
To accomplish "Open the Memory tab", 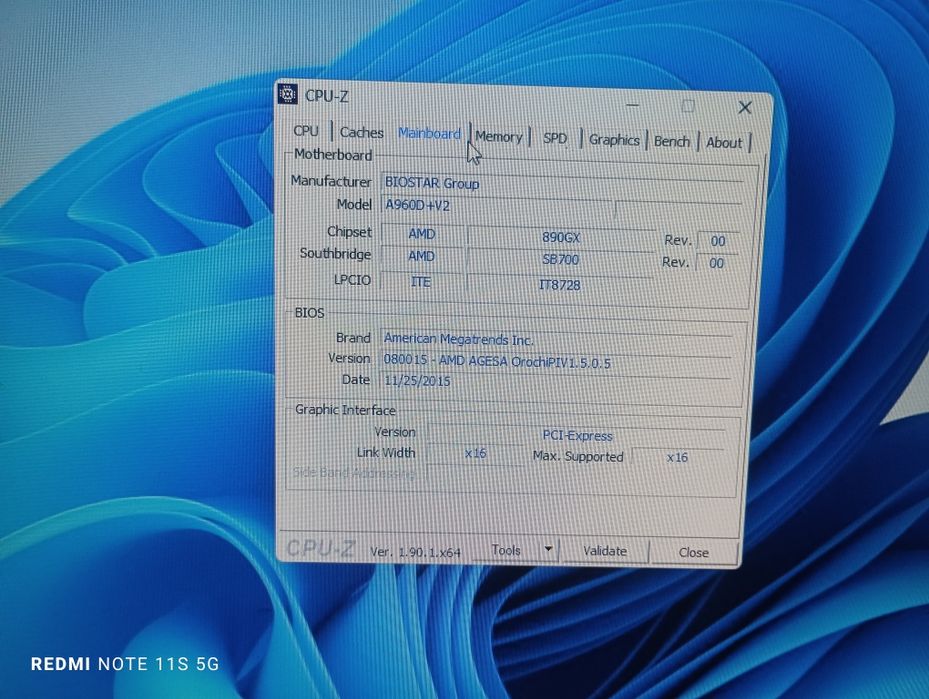I will coord(498,137).
